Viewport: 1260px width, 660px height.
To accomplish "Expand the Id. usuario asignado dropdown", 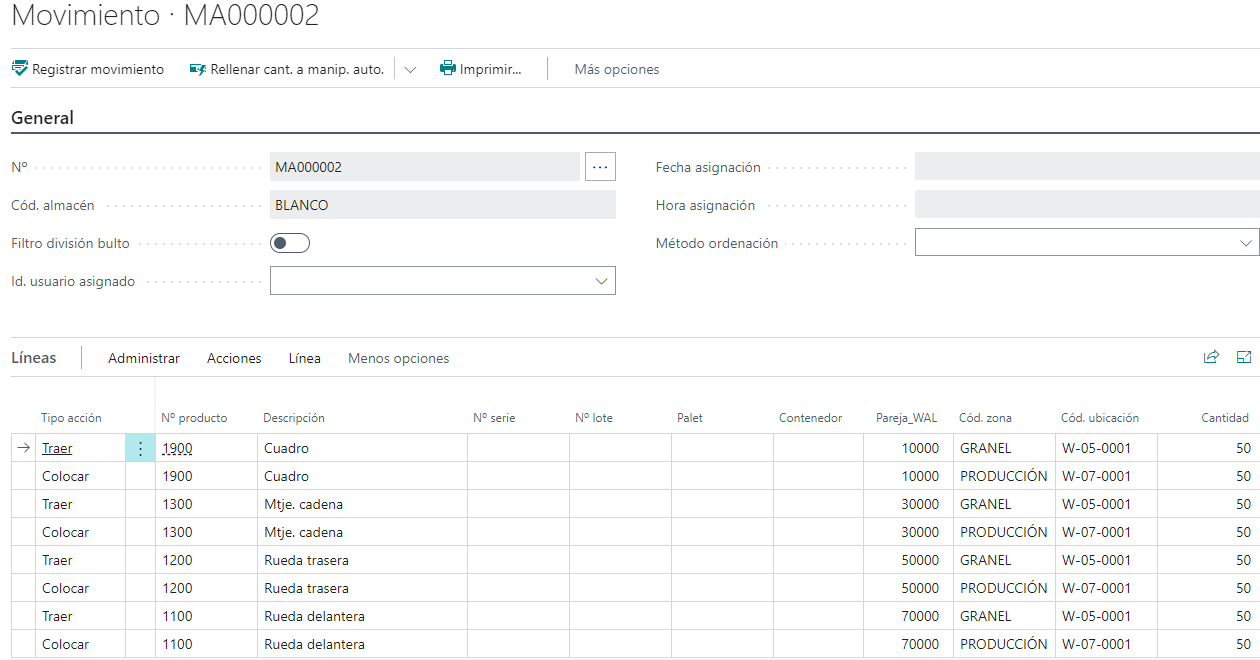I will 601,281.
